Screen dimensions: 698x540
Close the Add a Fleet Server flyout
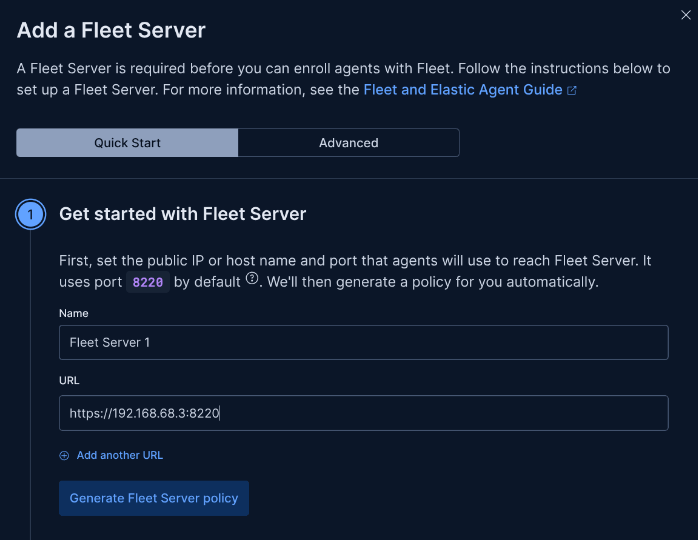pyautogui.click(x=686, y=15)
